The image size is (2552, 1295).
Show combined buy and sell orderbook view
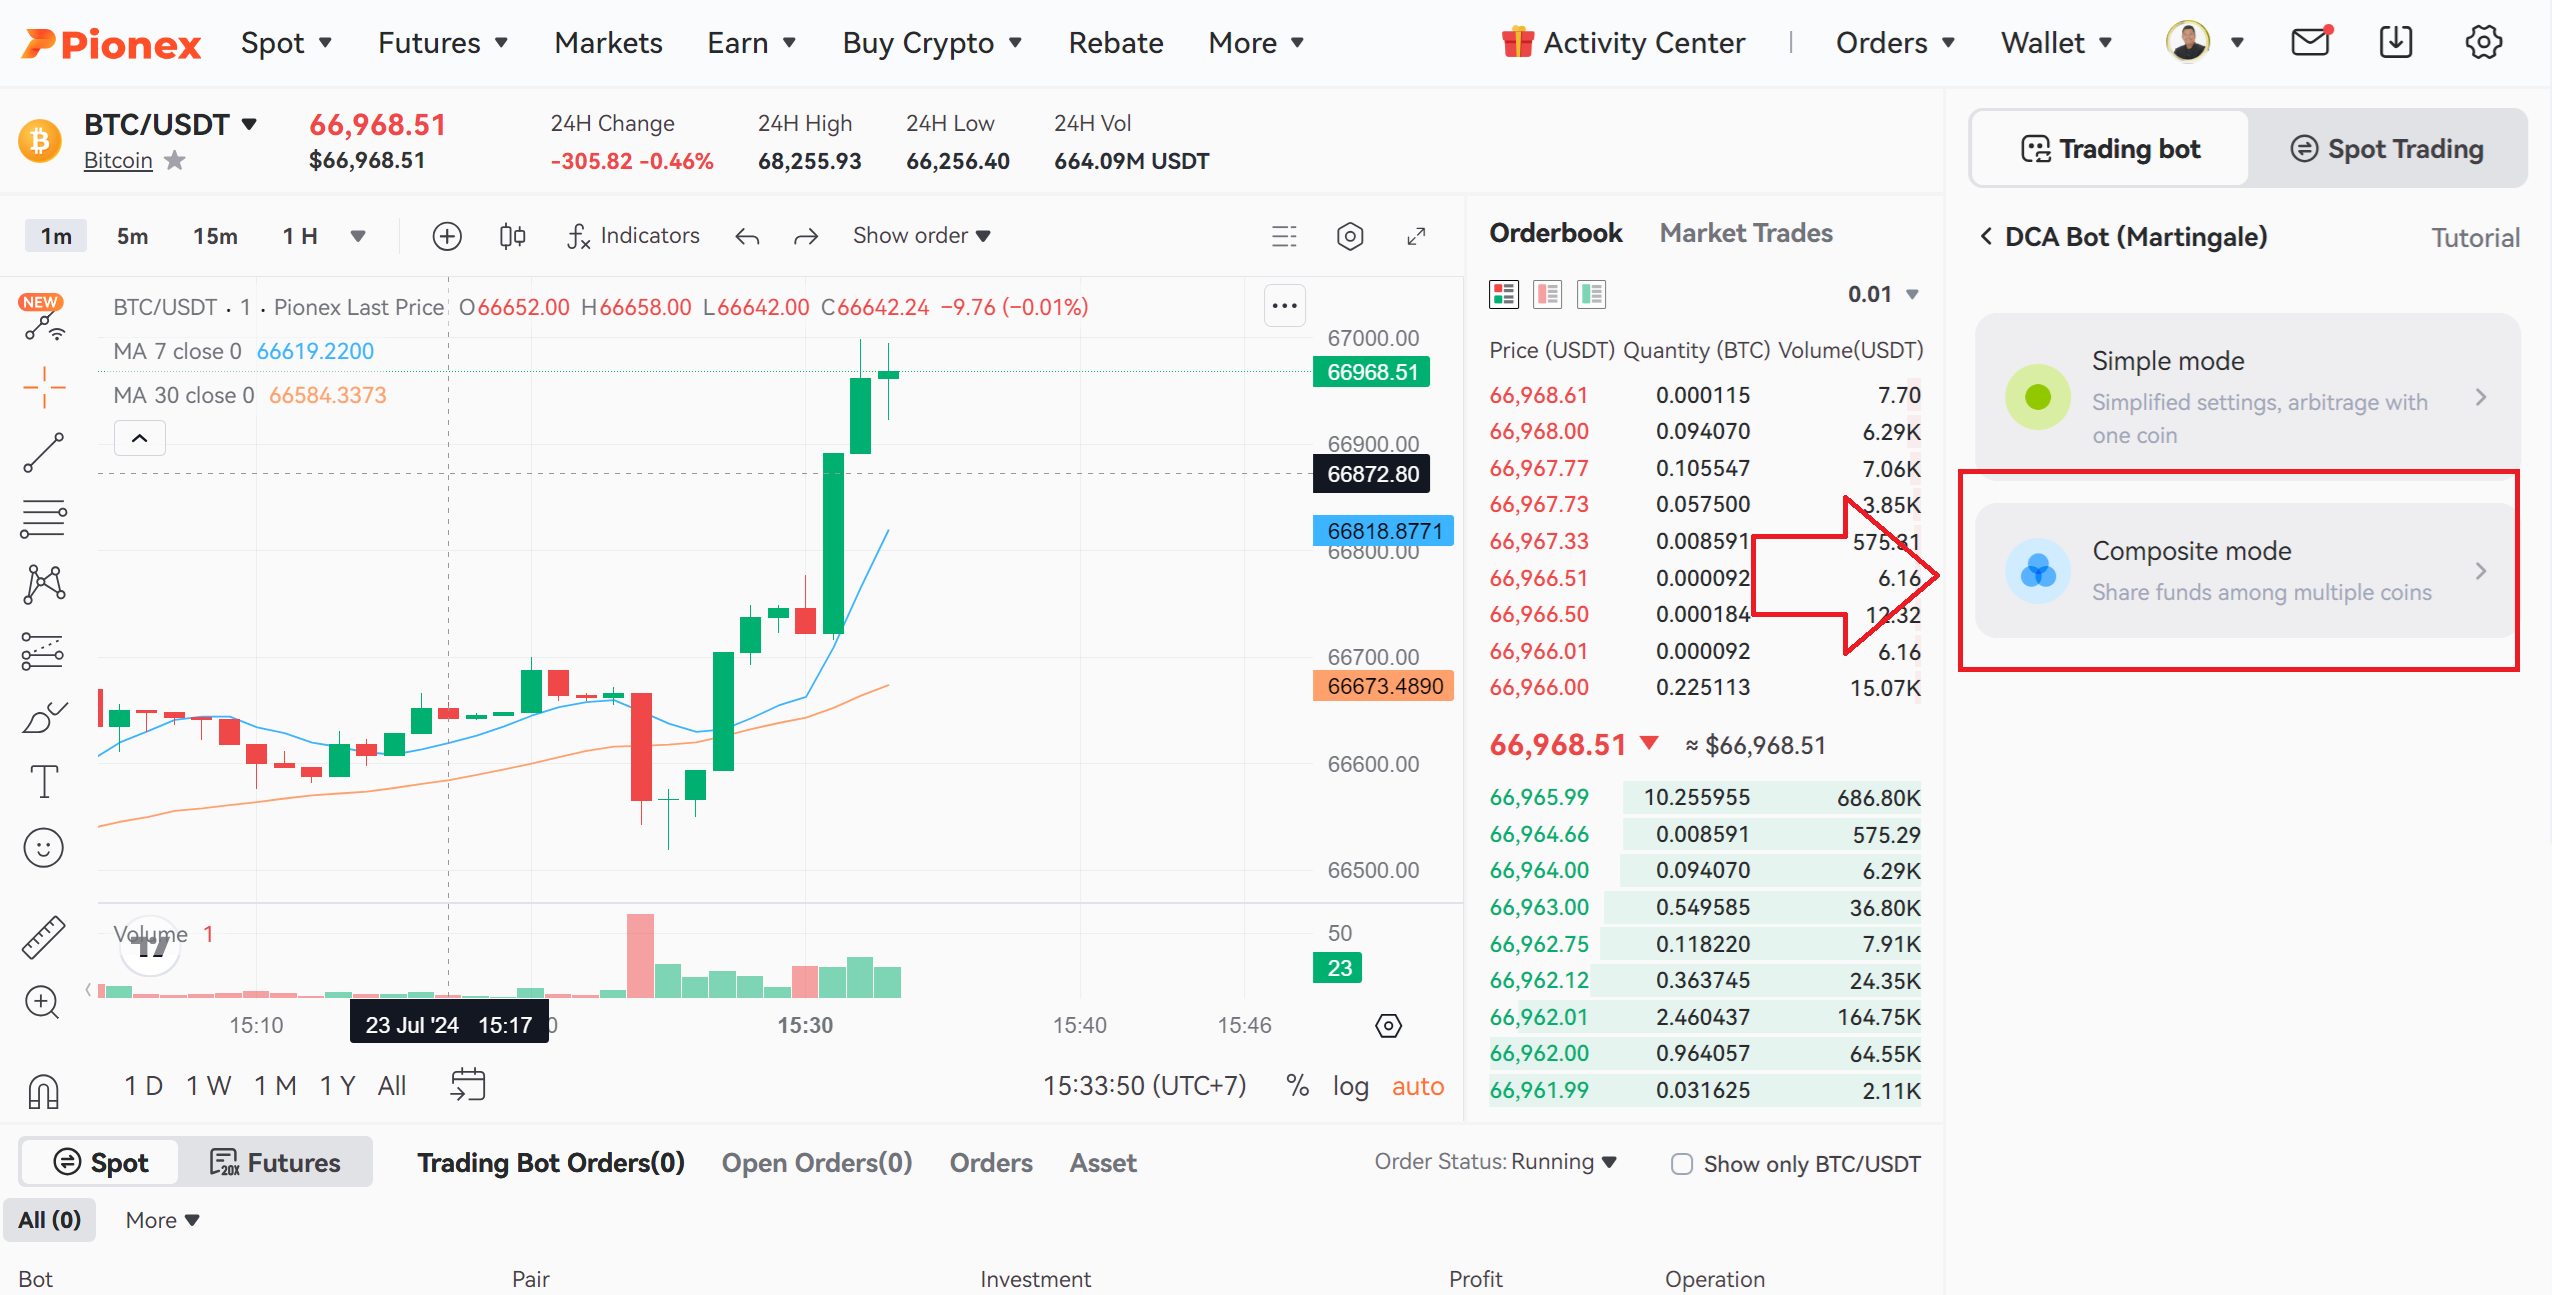1504,294
